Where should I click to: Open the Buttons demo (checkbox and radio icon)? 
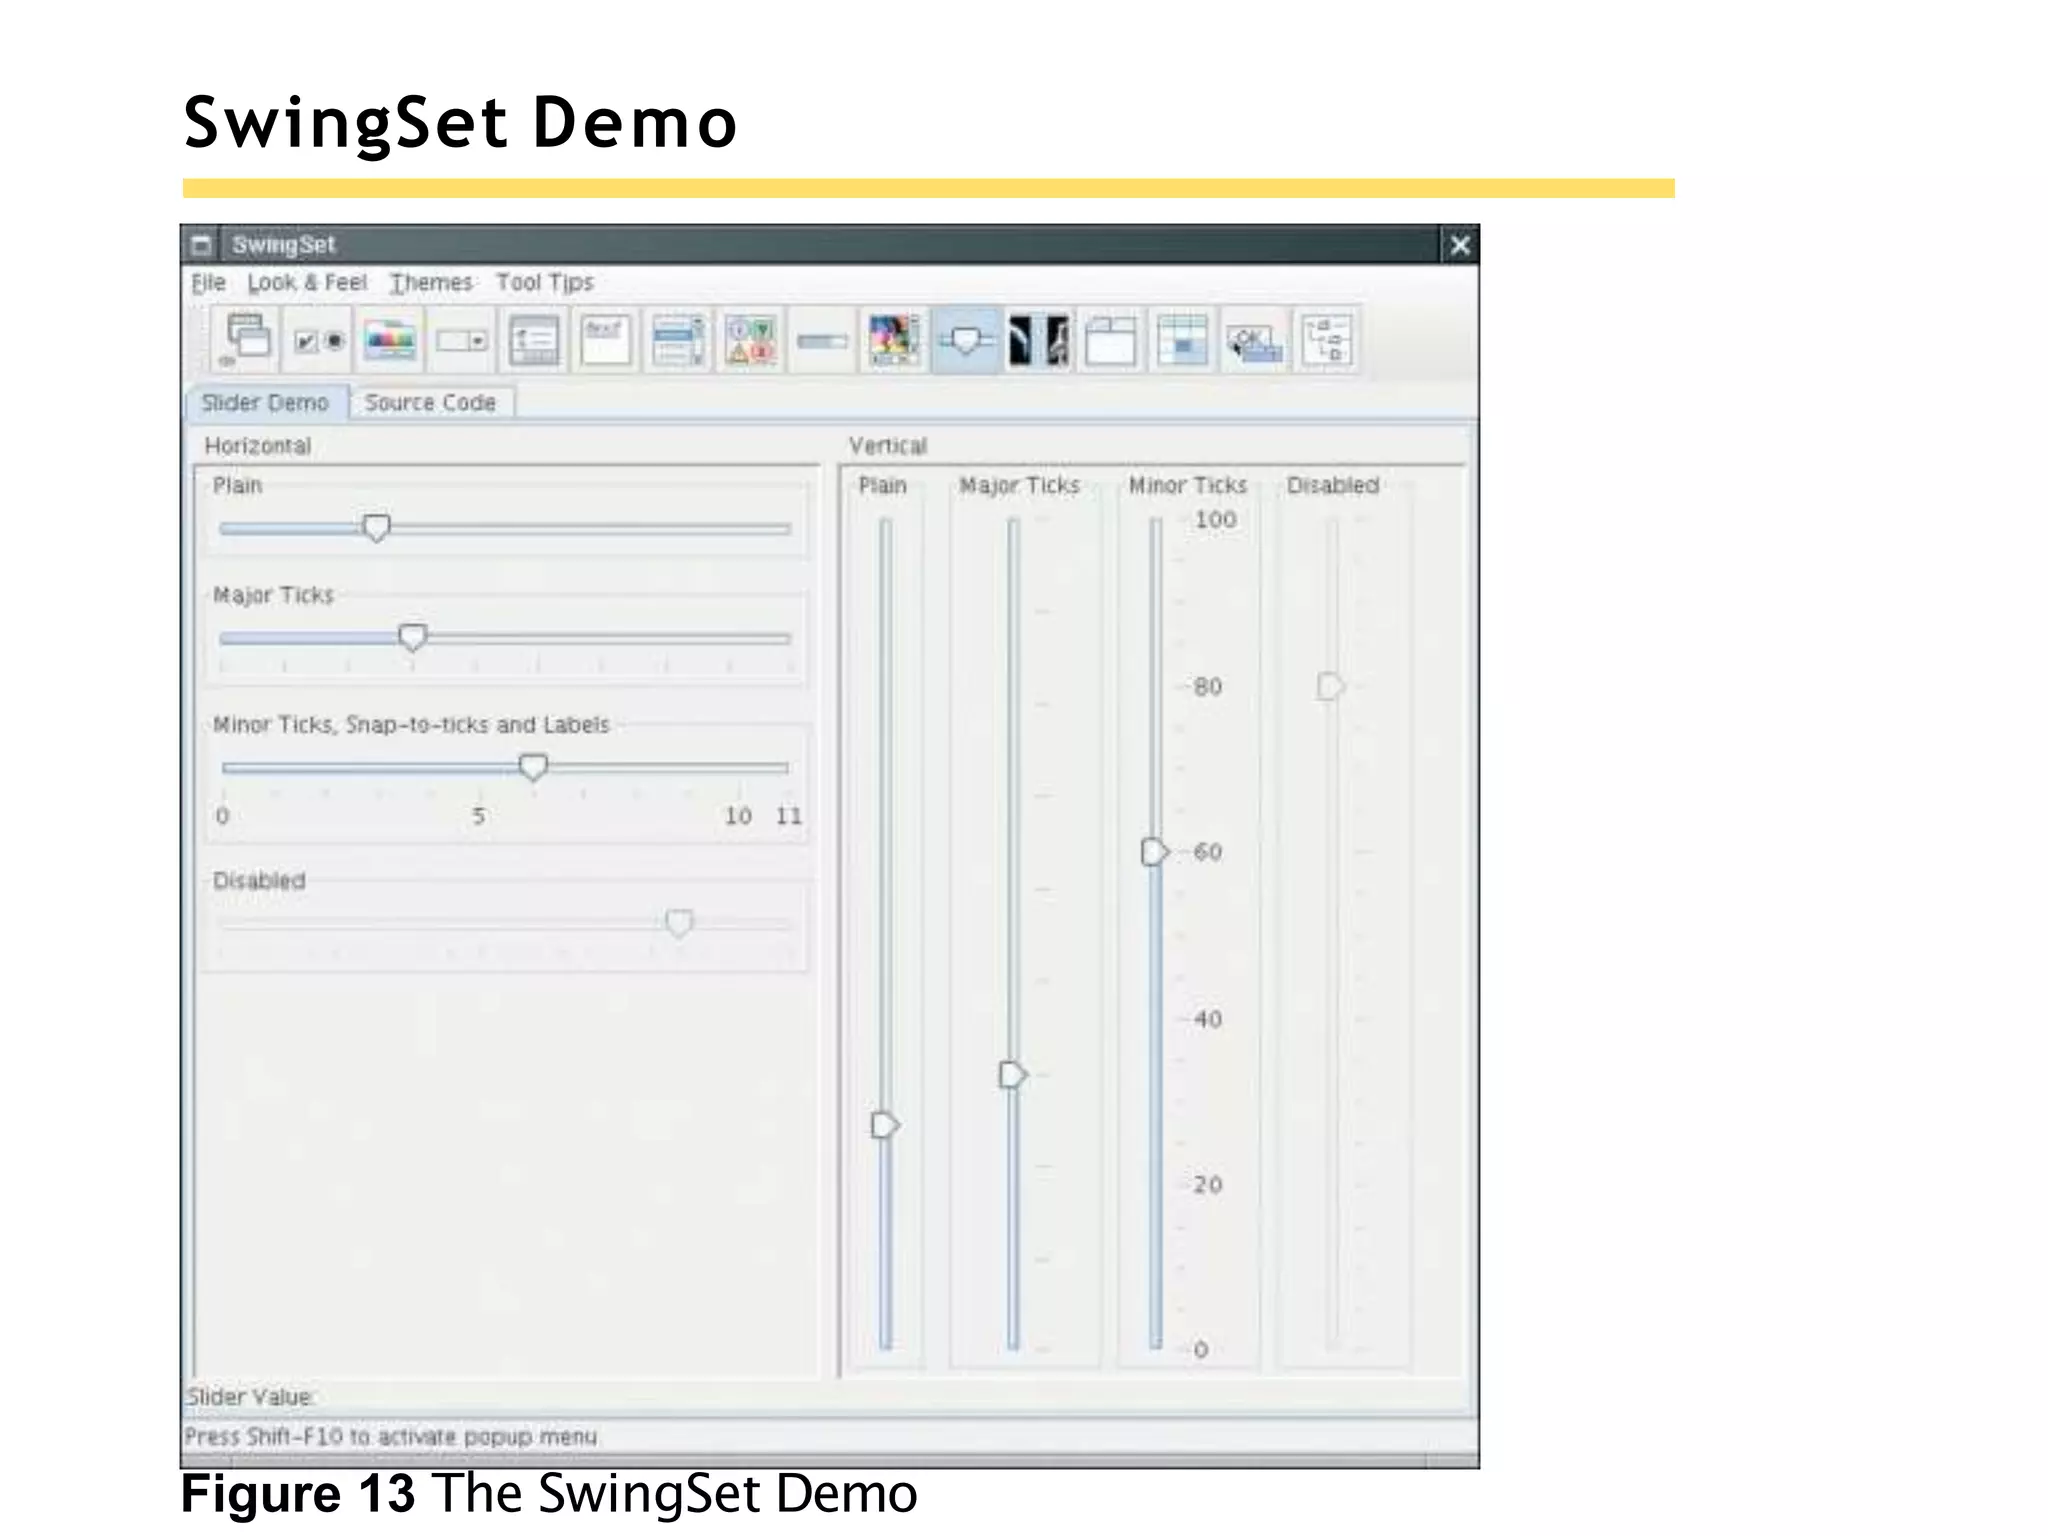pyautogui.click(x=319, y=341)
